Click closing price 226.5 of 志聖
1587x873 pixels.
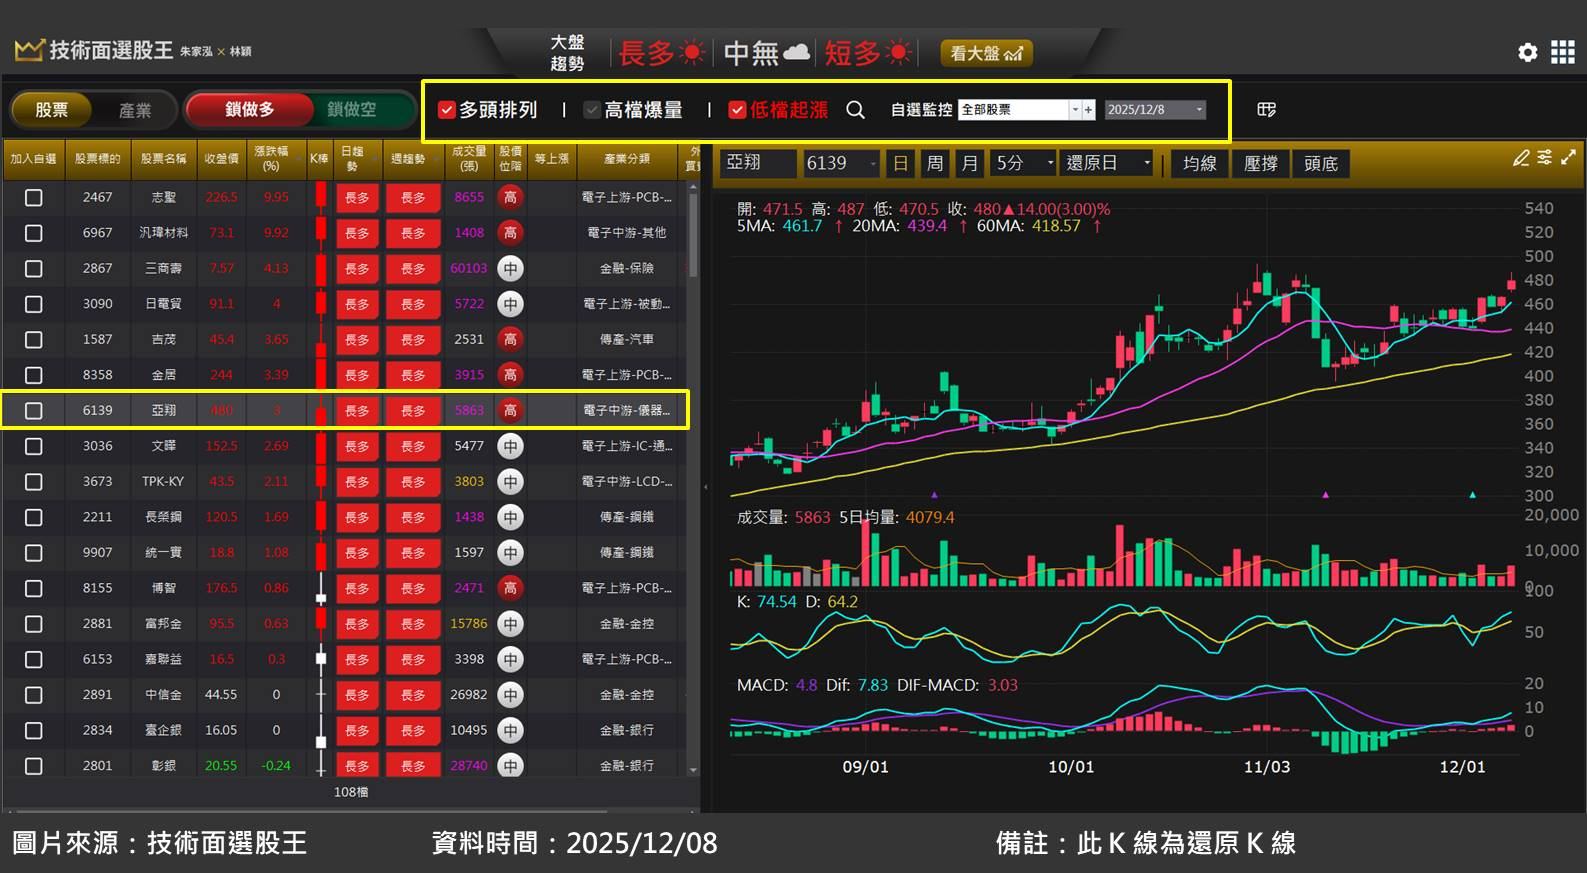click(221, 197)
